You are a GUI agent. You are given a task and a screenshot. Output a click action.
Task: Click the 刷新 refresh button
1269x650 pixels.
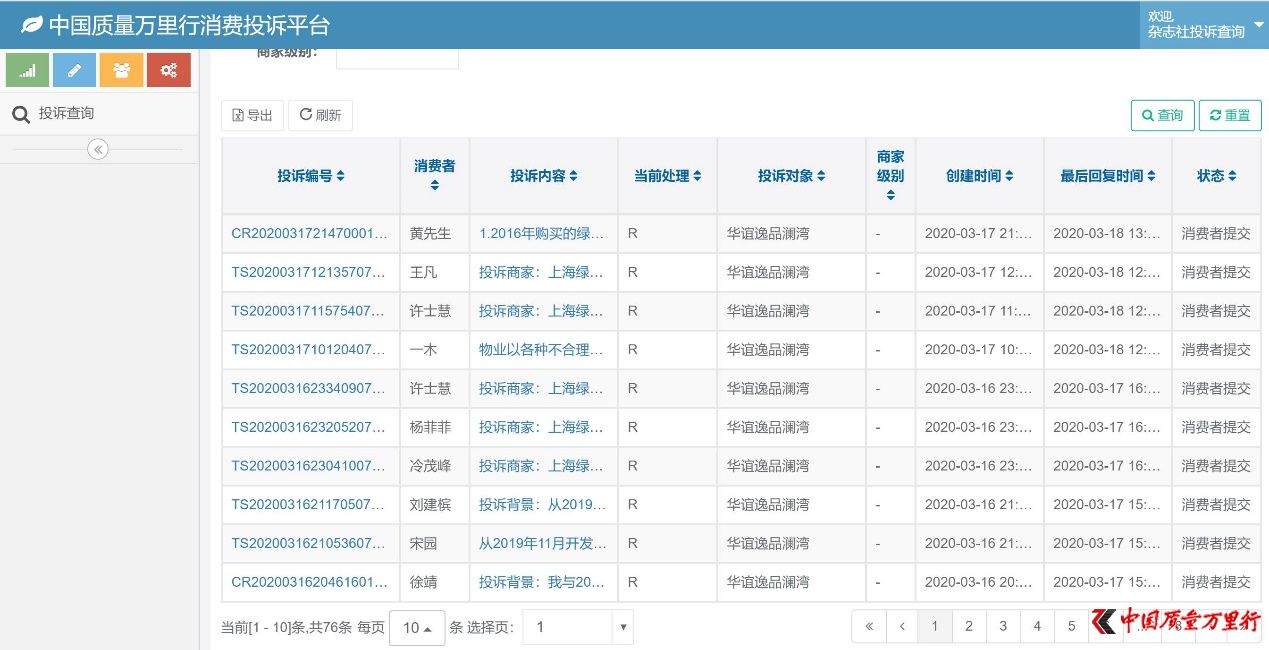click(x=320, y=116)
